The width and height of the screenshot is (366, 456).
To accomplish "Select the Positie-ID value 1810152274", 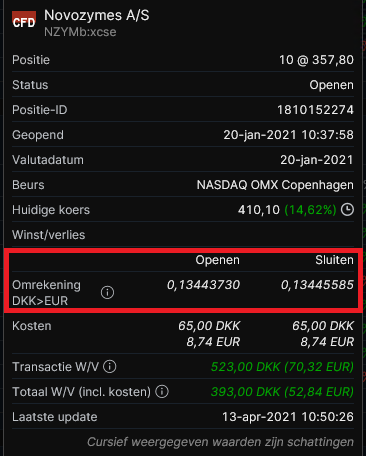I will pos(315,110).
